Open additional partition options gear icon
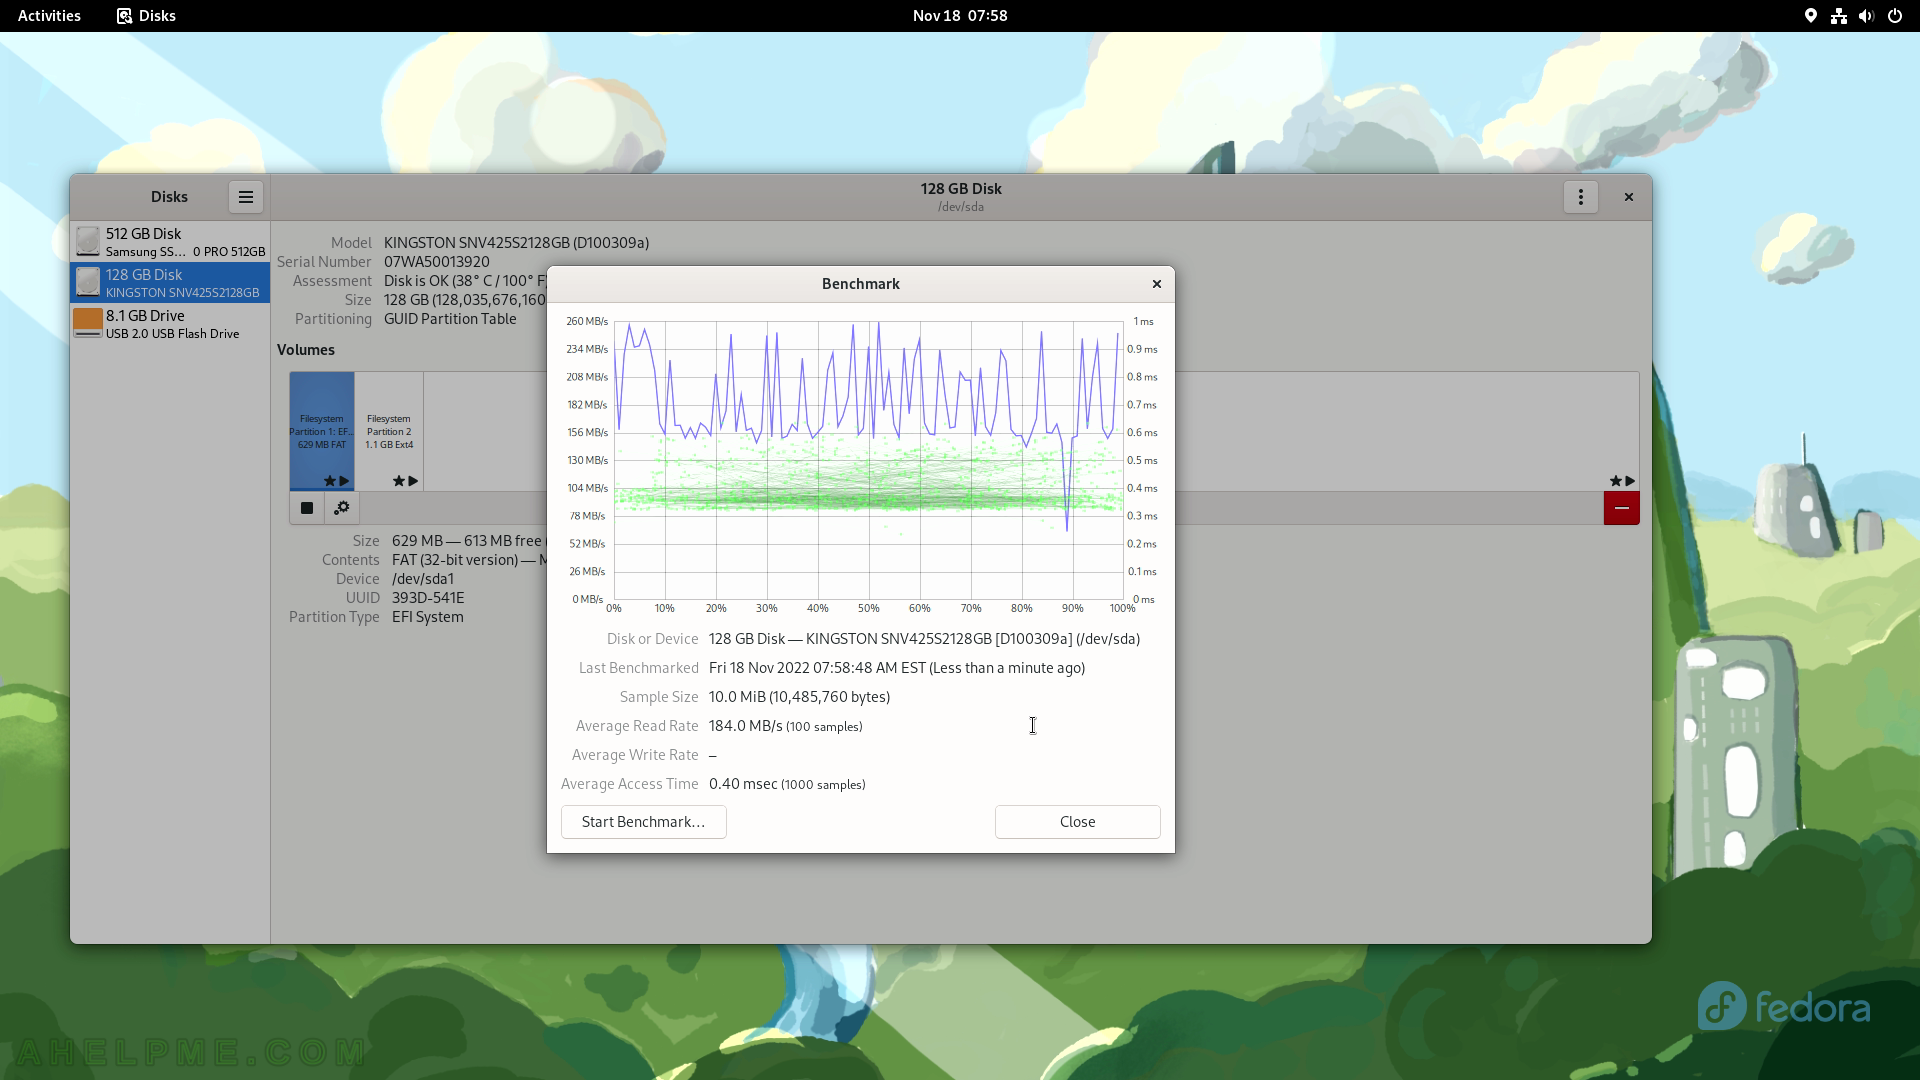 (342, 508)
